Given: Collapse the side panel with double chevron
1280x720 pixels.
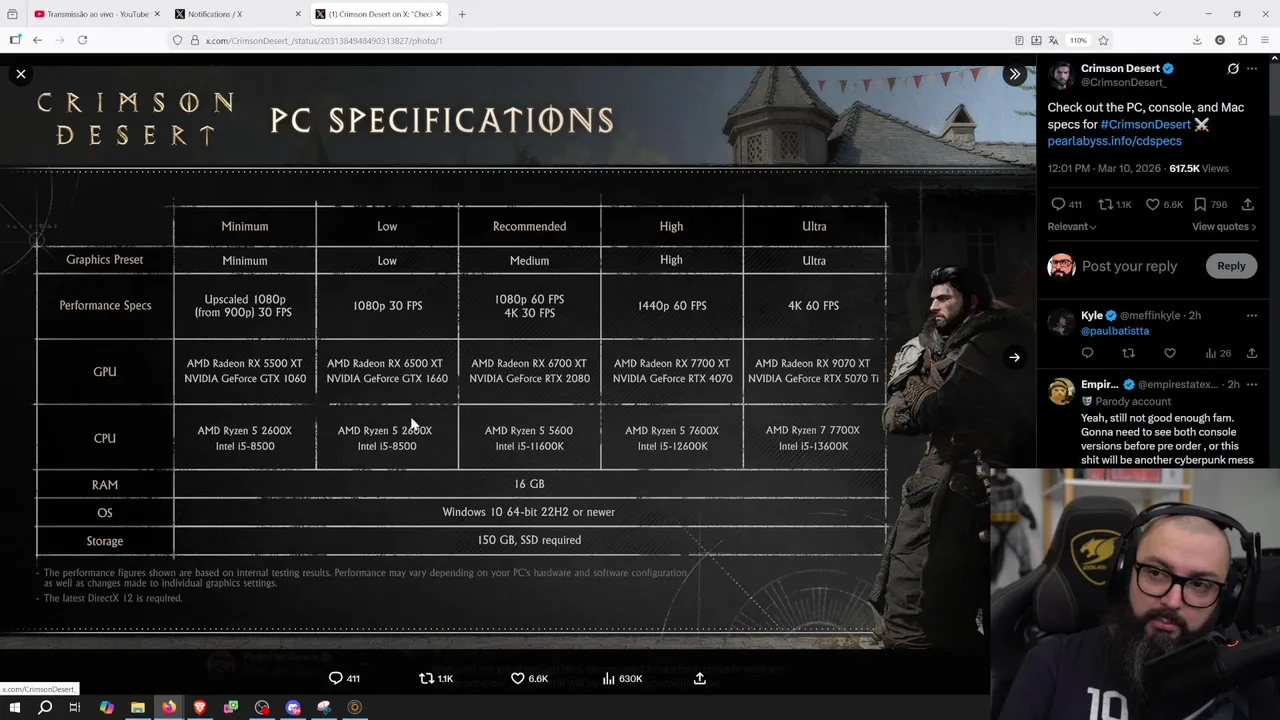Looking at the screenshot, I should point(1014,74).
